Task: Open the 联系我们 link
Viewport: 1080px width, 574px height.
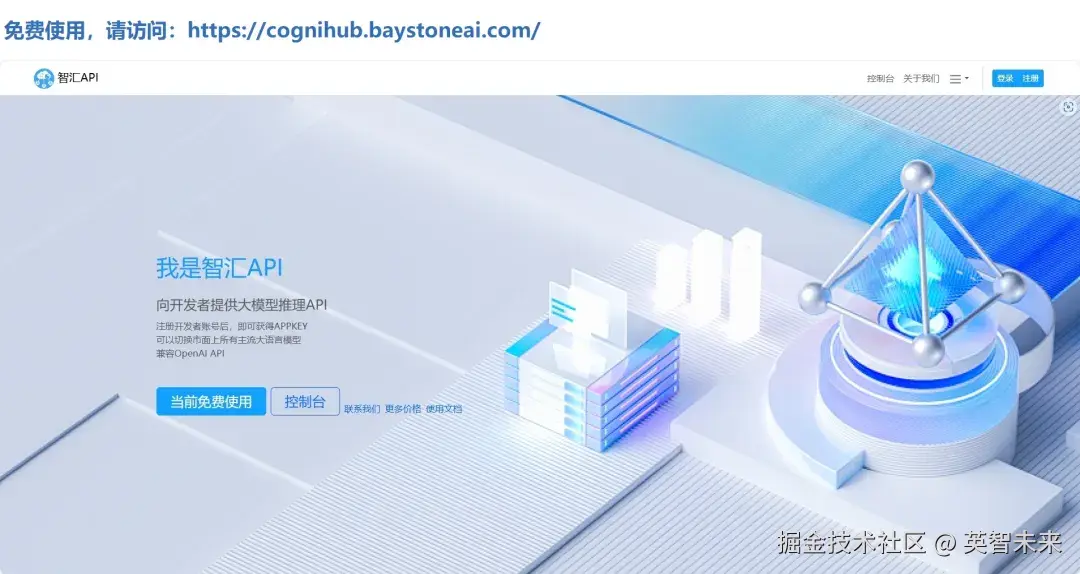Action: coord(362,409)
